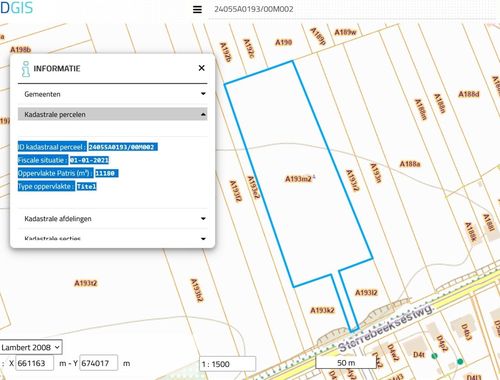Screen dimensions: 500x380
Task: Click parcel label A188d on map
Action: [469, 94]
